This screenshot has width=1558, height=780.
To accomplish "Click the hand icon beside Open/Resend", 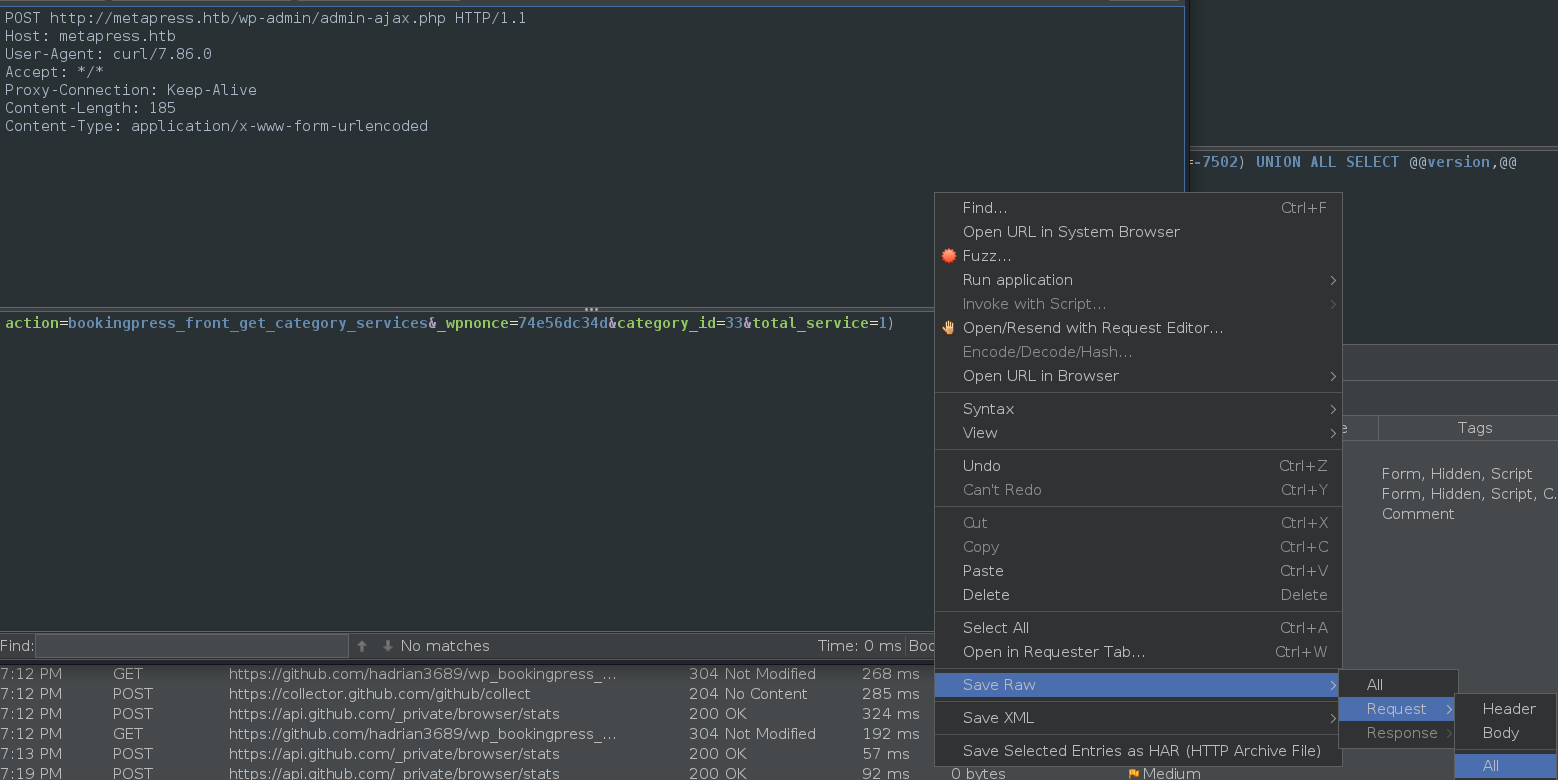I will (x=949, y=328).
